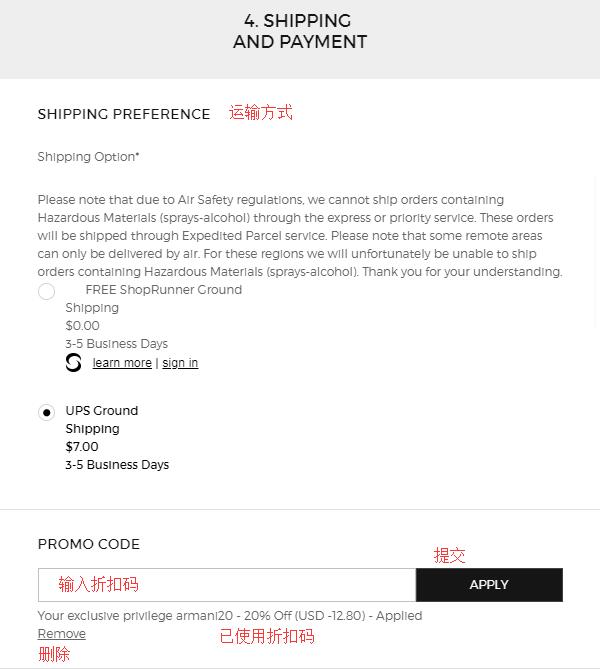Viewport: 600px width, 669px height.
Task: Follow the ShopRunner sign in link
Action: click(x=180, y=363)
